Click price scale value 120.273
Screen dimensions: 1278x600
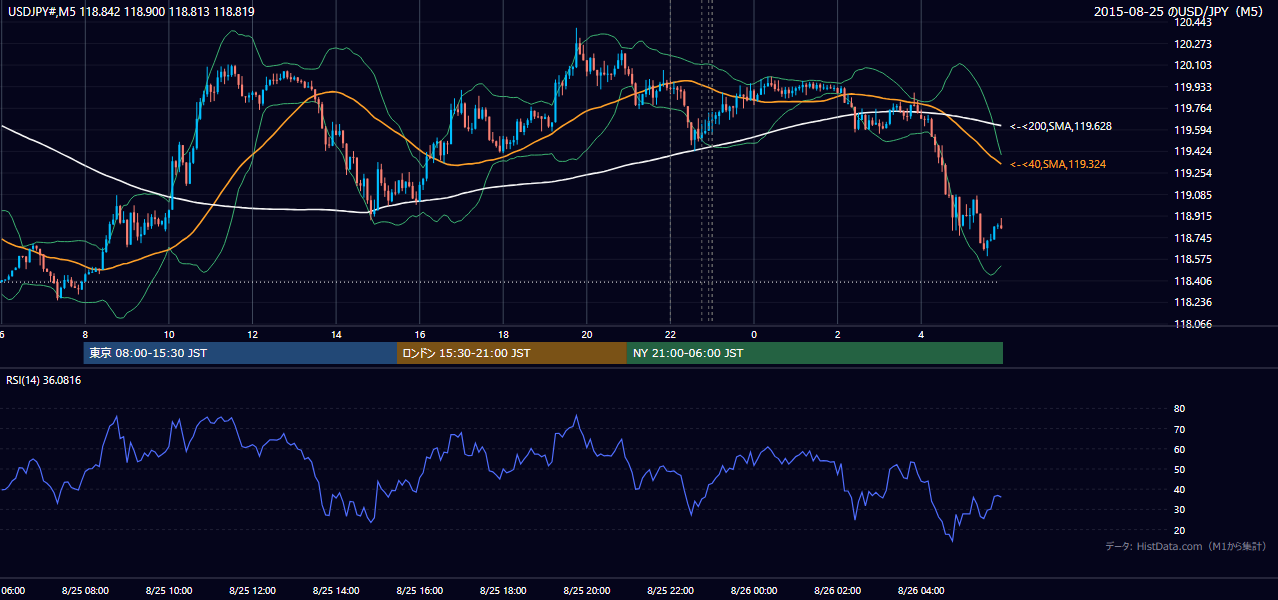(x=1195, y=44)
